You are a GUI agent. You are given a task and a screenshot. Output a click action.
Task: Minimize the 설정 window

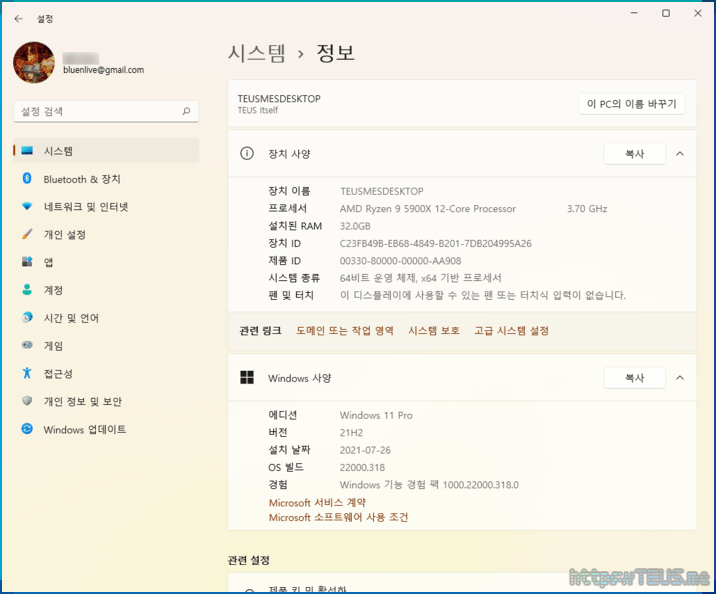tap(634, 13)
